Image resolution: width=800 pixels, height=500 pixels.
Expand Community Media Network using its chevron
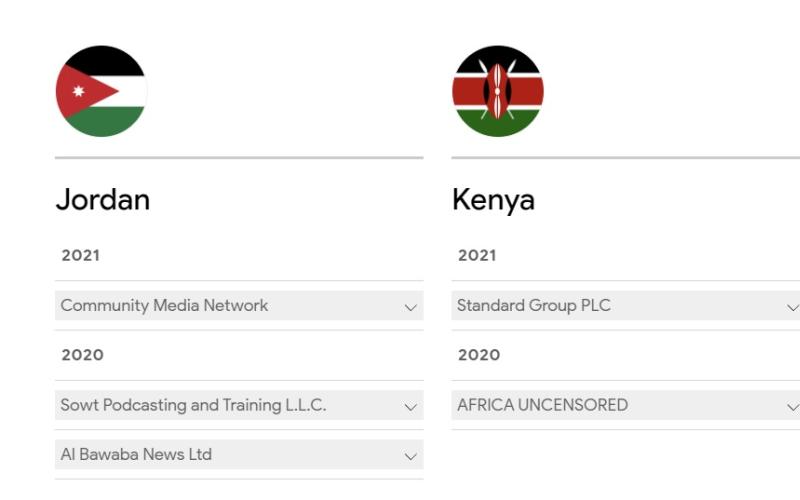410,307
